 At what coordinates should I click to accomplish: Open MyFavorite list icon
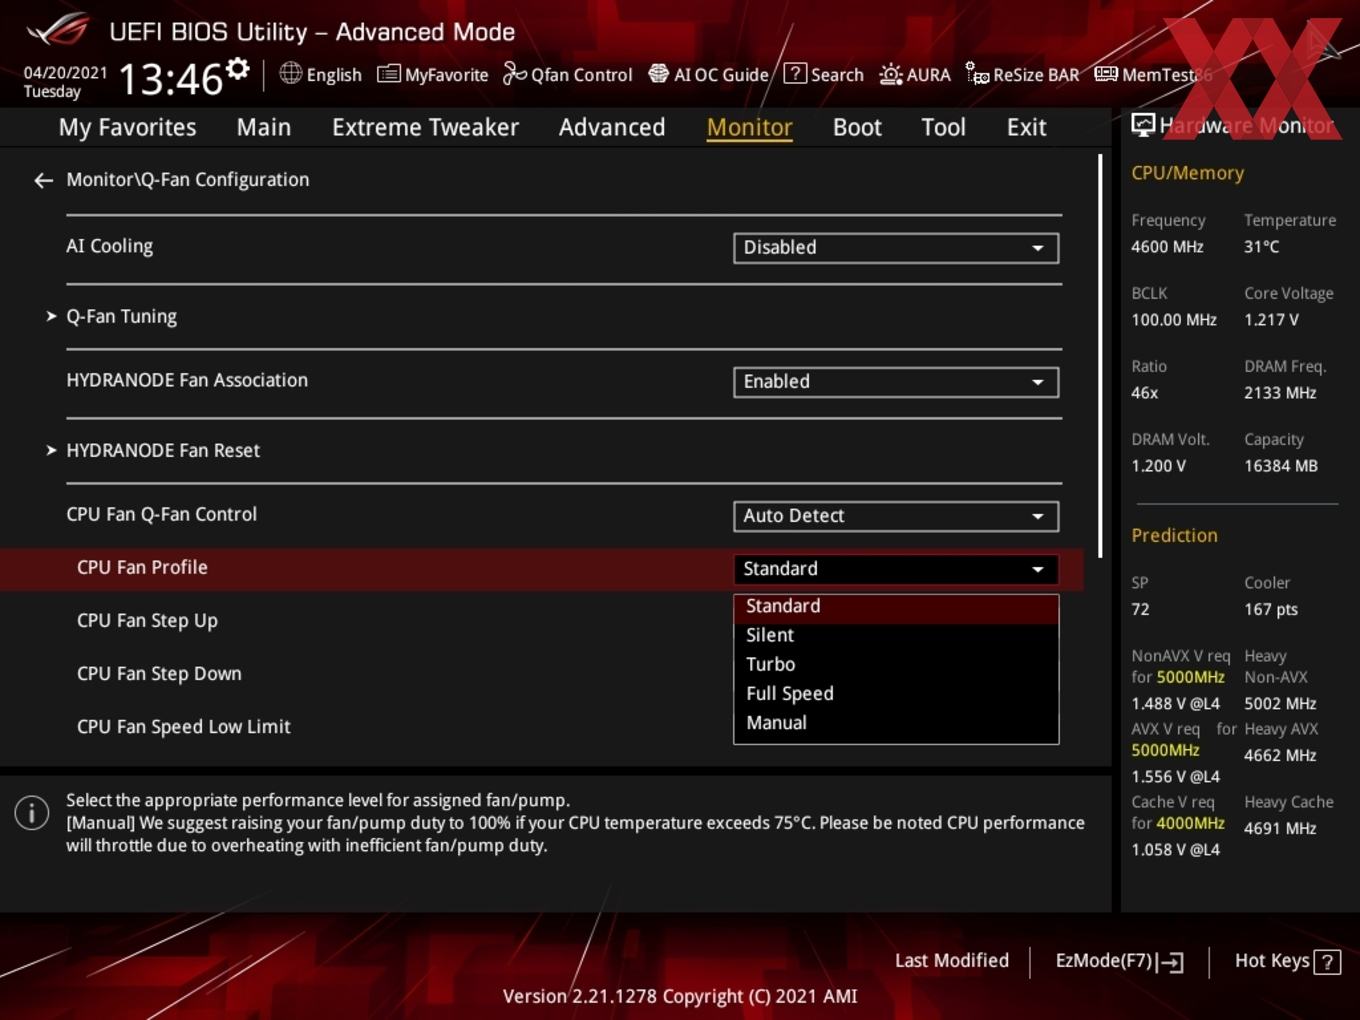click(x=389, y=74)
